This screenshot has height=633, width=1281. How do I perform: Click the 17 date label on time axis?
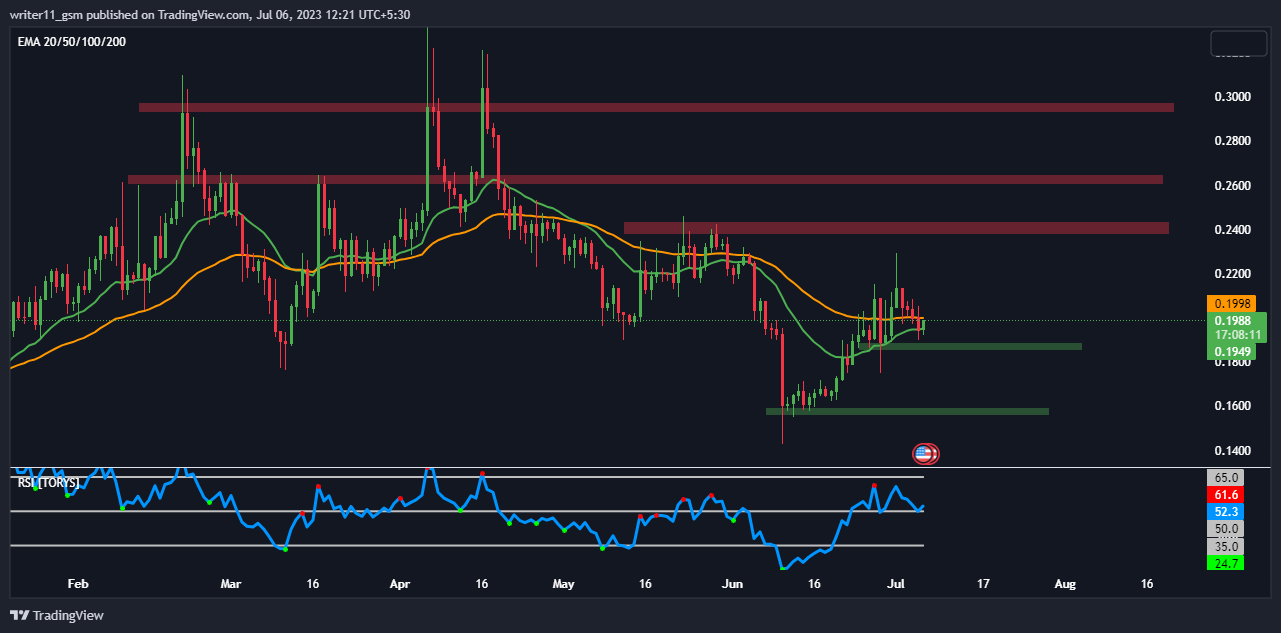[983, 583]
